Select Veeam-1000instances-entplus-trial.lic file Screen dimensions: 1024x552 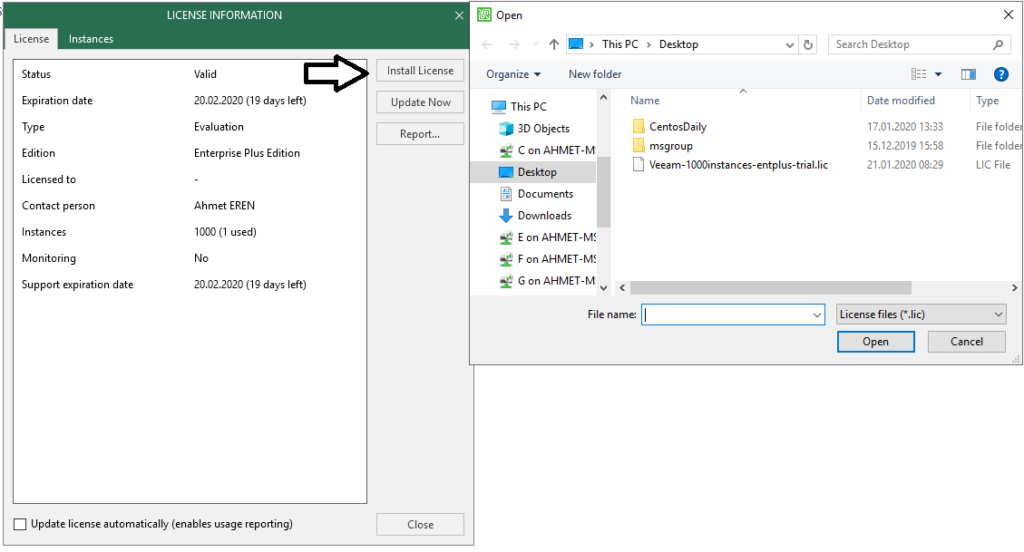[739, 165]
